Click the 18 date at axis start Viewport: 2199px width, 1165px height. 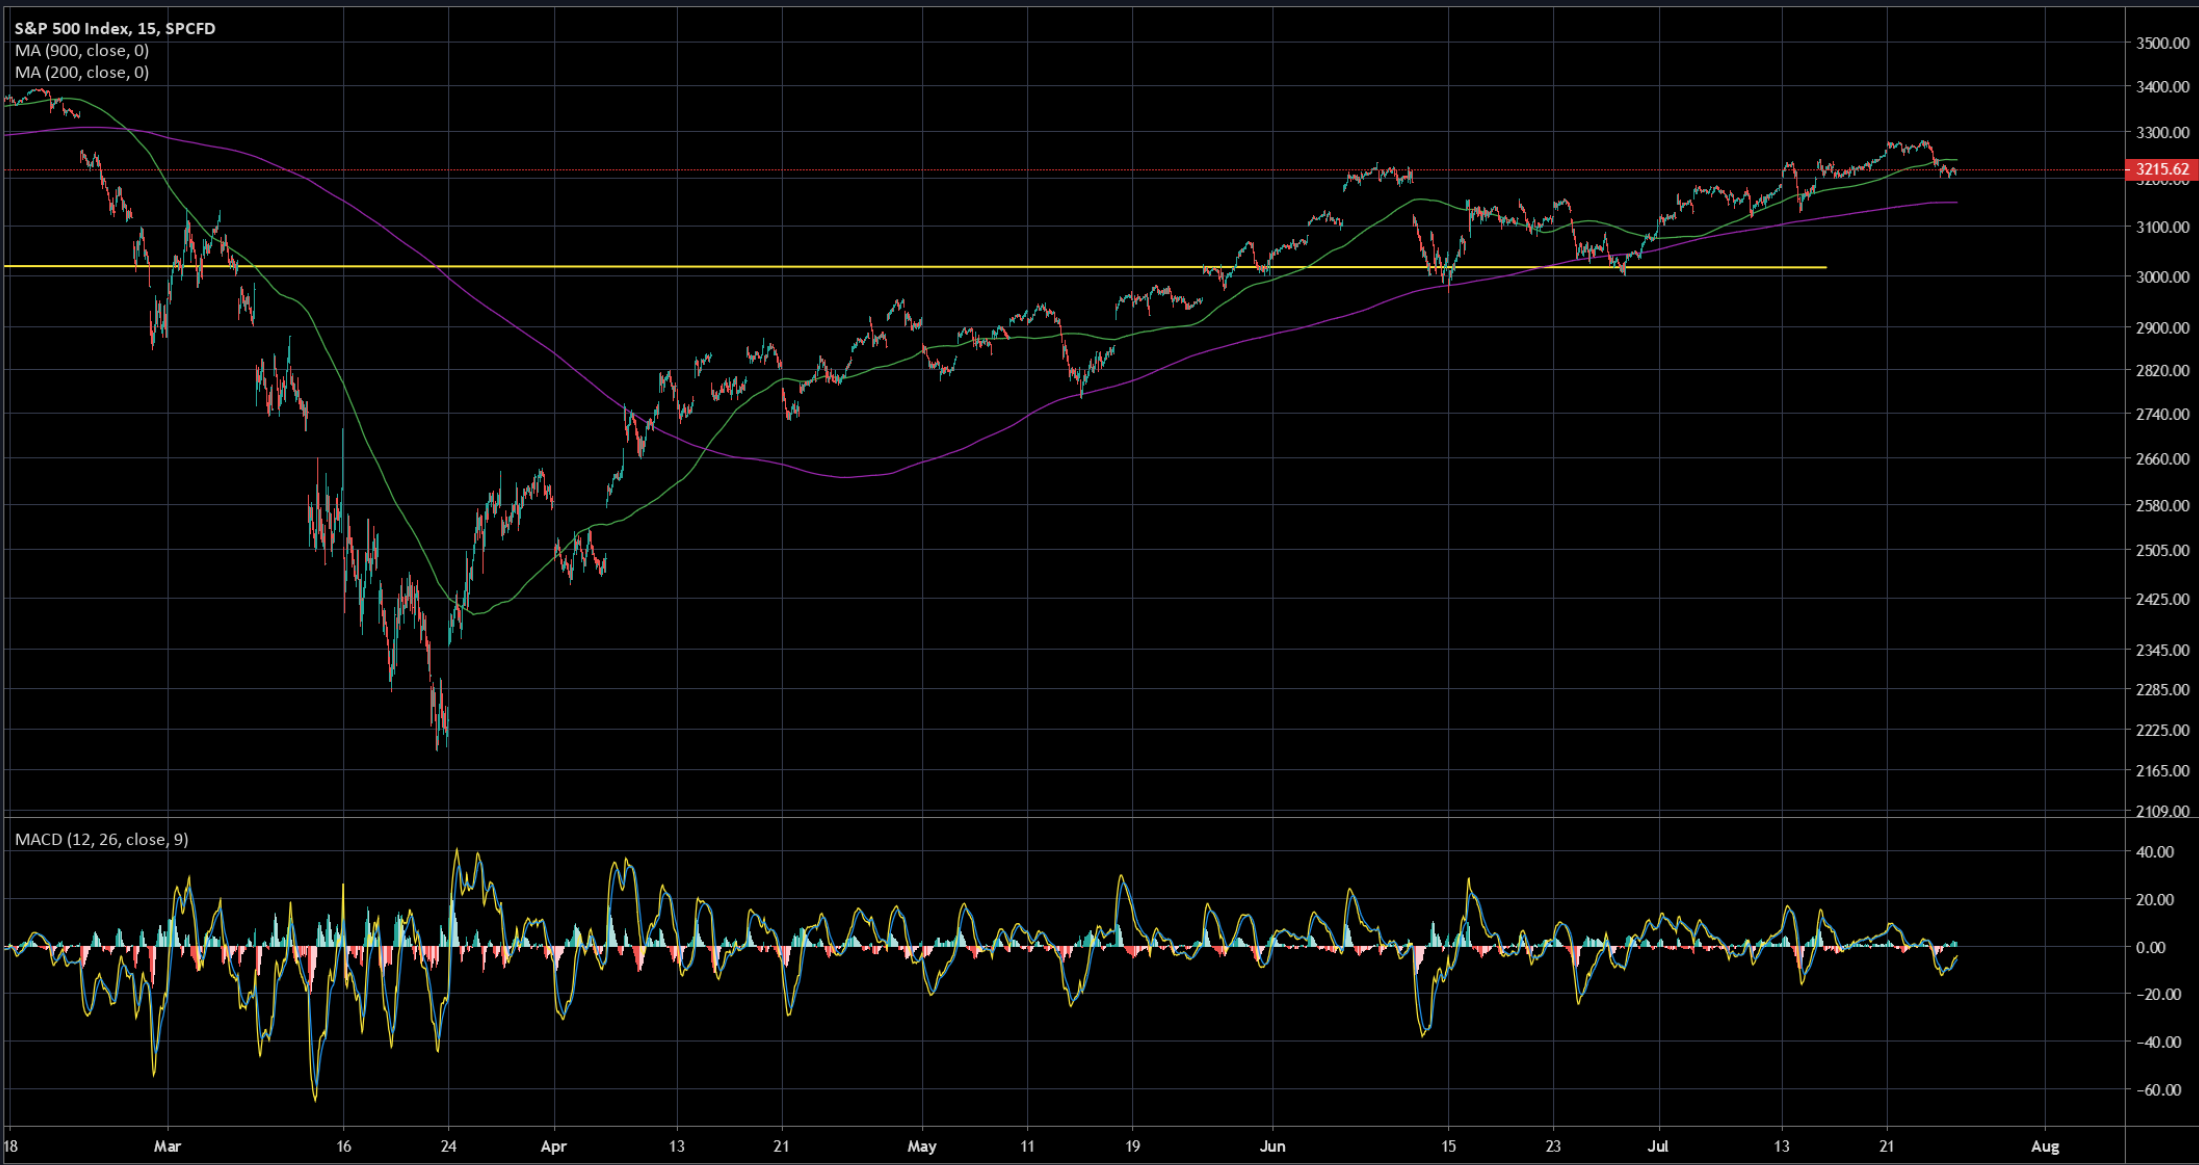tap(10, 1146)
